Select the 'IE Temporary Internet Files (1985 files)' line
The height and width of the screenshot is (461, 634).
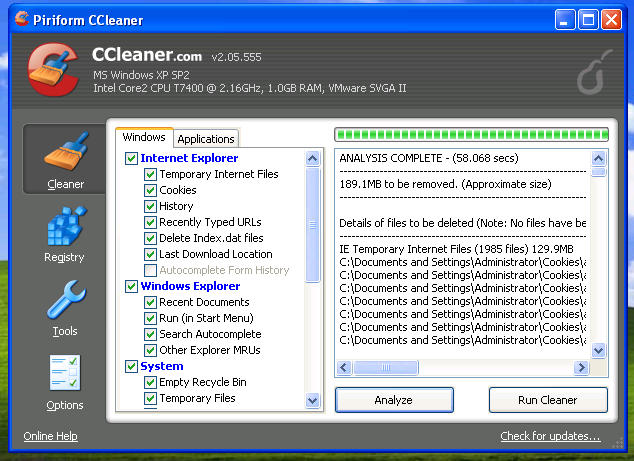point(456,249)
